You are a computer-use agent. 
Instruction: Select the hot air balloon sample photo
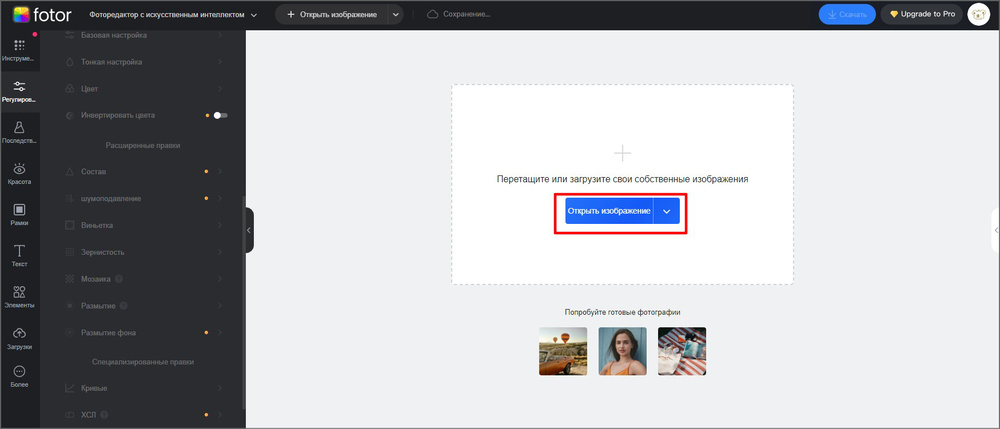(x=563, y=351)
